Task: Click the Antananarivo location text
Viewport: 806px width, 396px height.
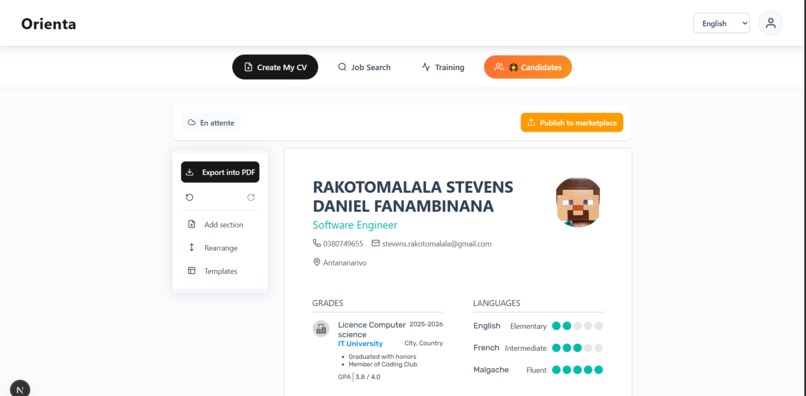Action: [x=344, y=263]
